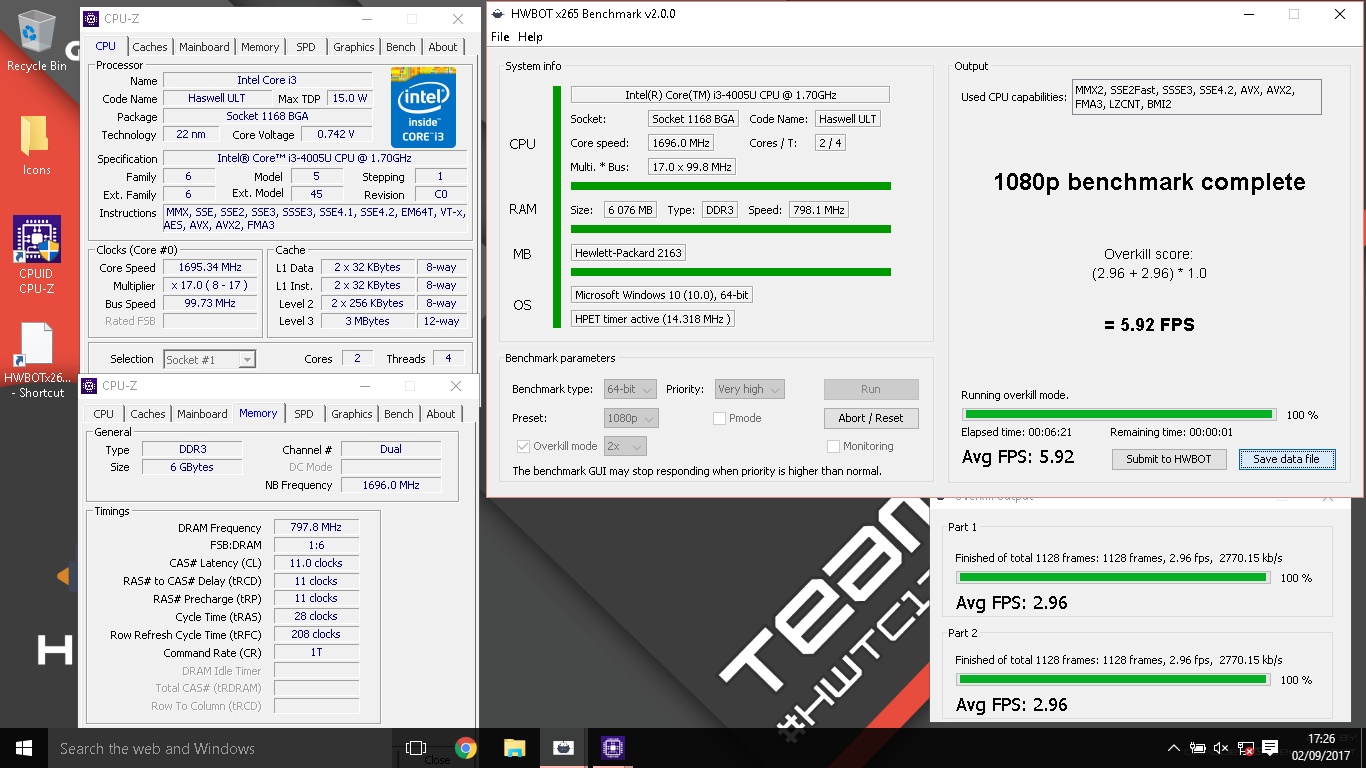Image resolution: width=1366 pixels, height=768 pixels.
Task: Click the Used CPU capabilities text box
Action: pos(1196,97)
